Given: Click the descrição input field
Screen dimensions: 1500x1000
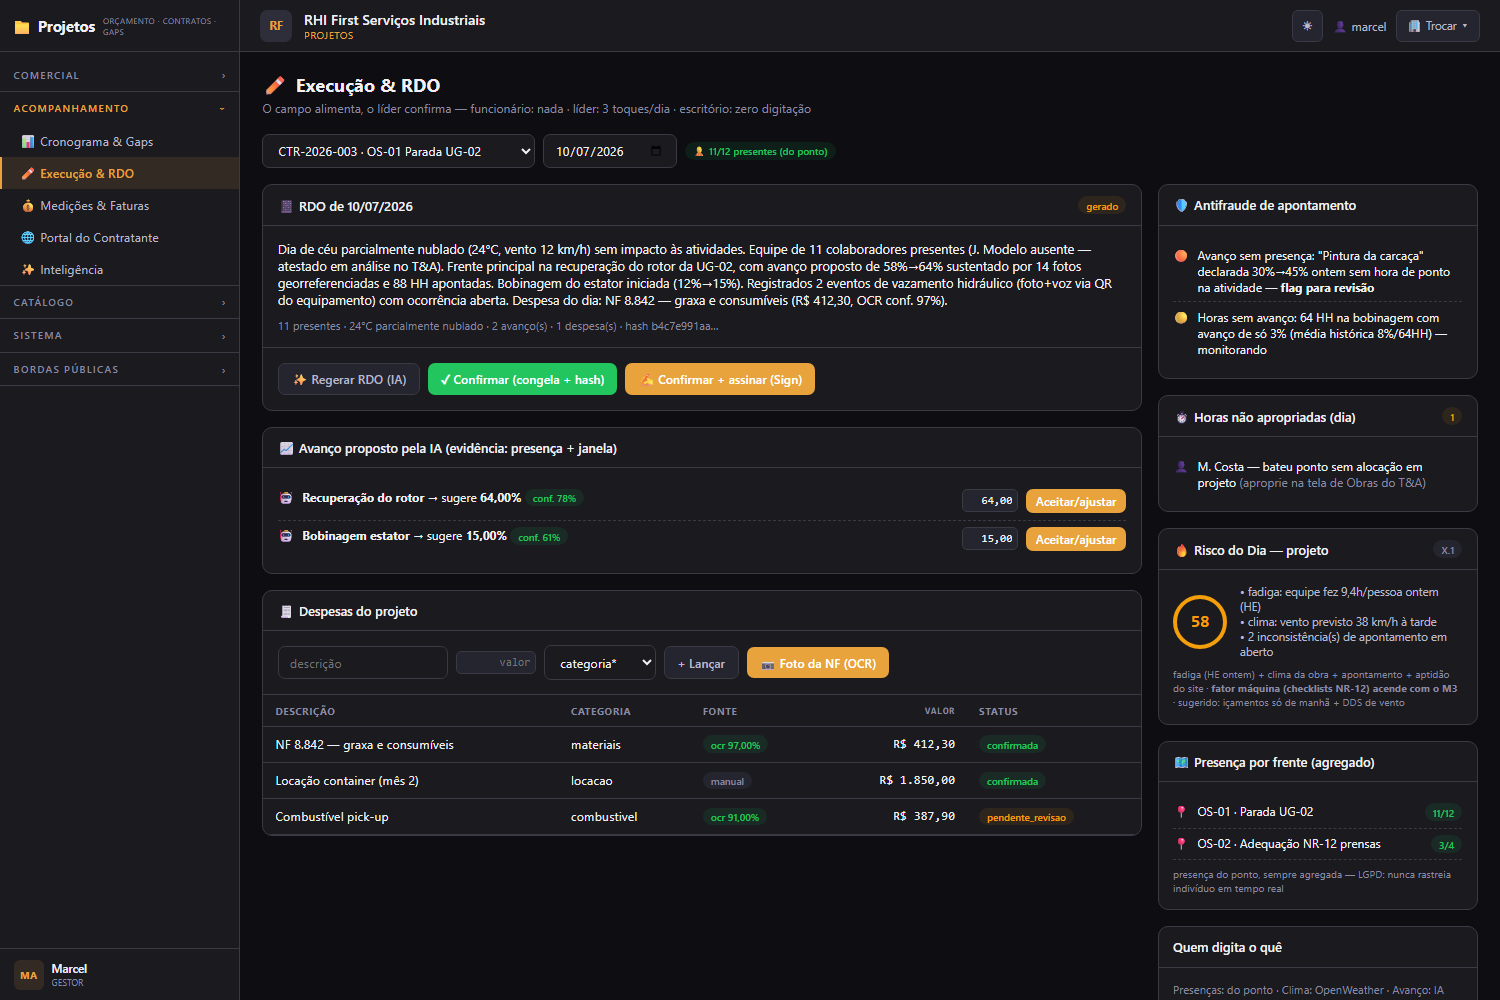Looking at the screenshot, I should 363,663.
